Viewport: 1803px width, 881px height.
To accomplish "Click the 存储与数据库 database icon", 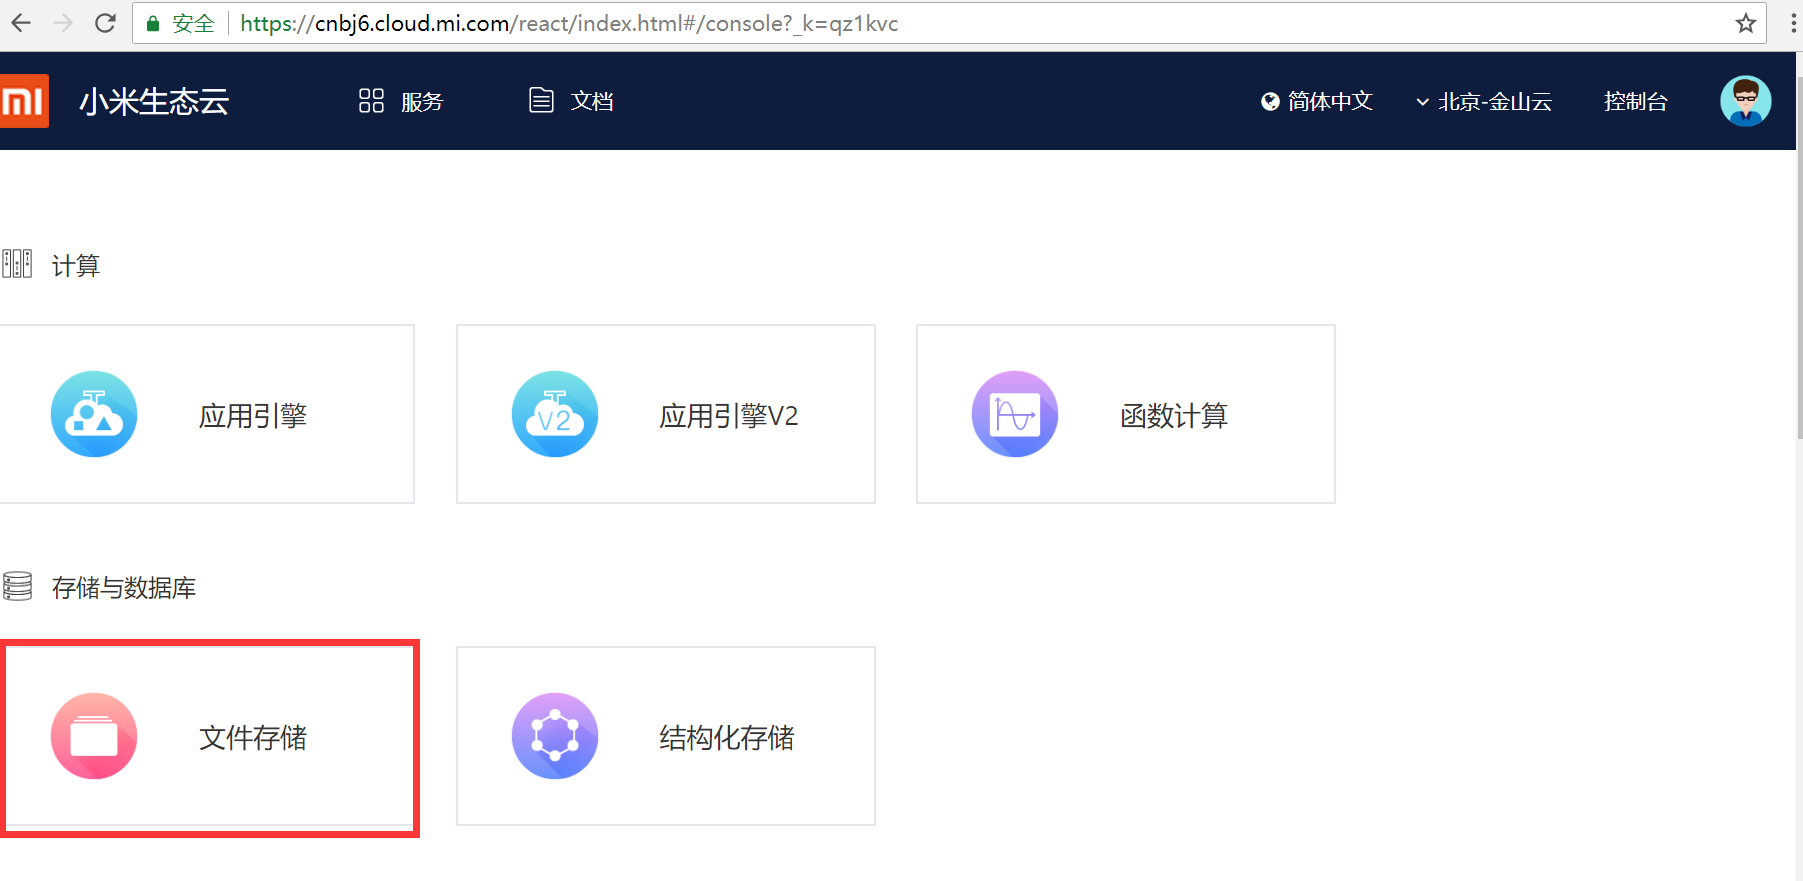I will [x=17, y=586].
